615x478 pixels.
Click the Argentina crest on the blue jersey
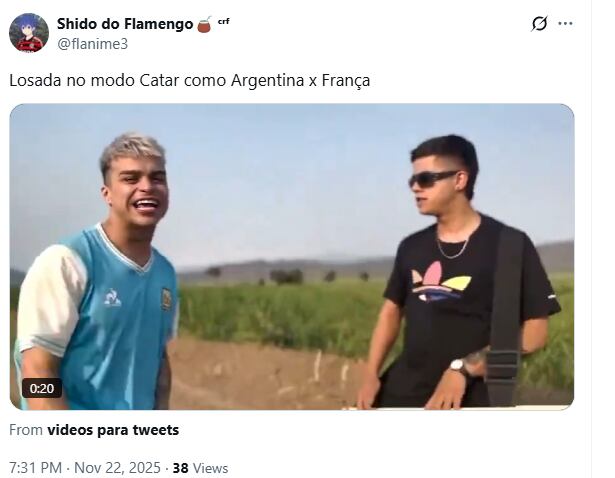(x=167, y=298)
